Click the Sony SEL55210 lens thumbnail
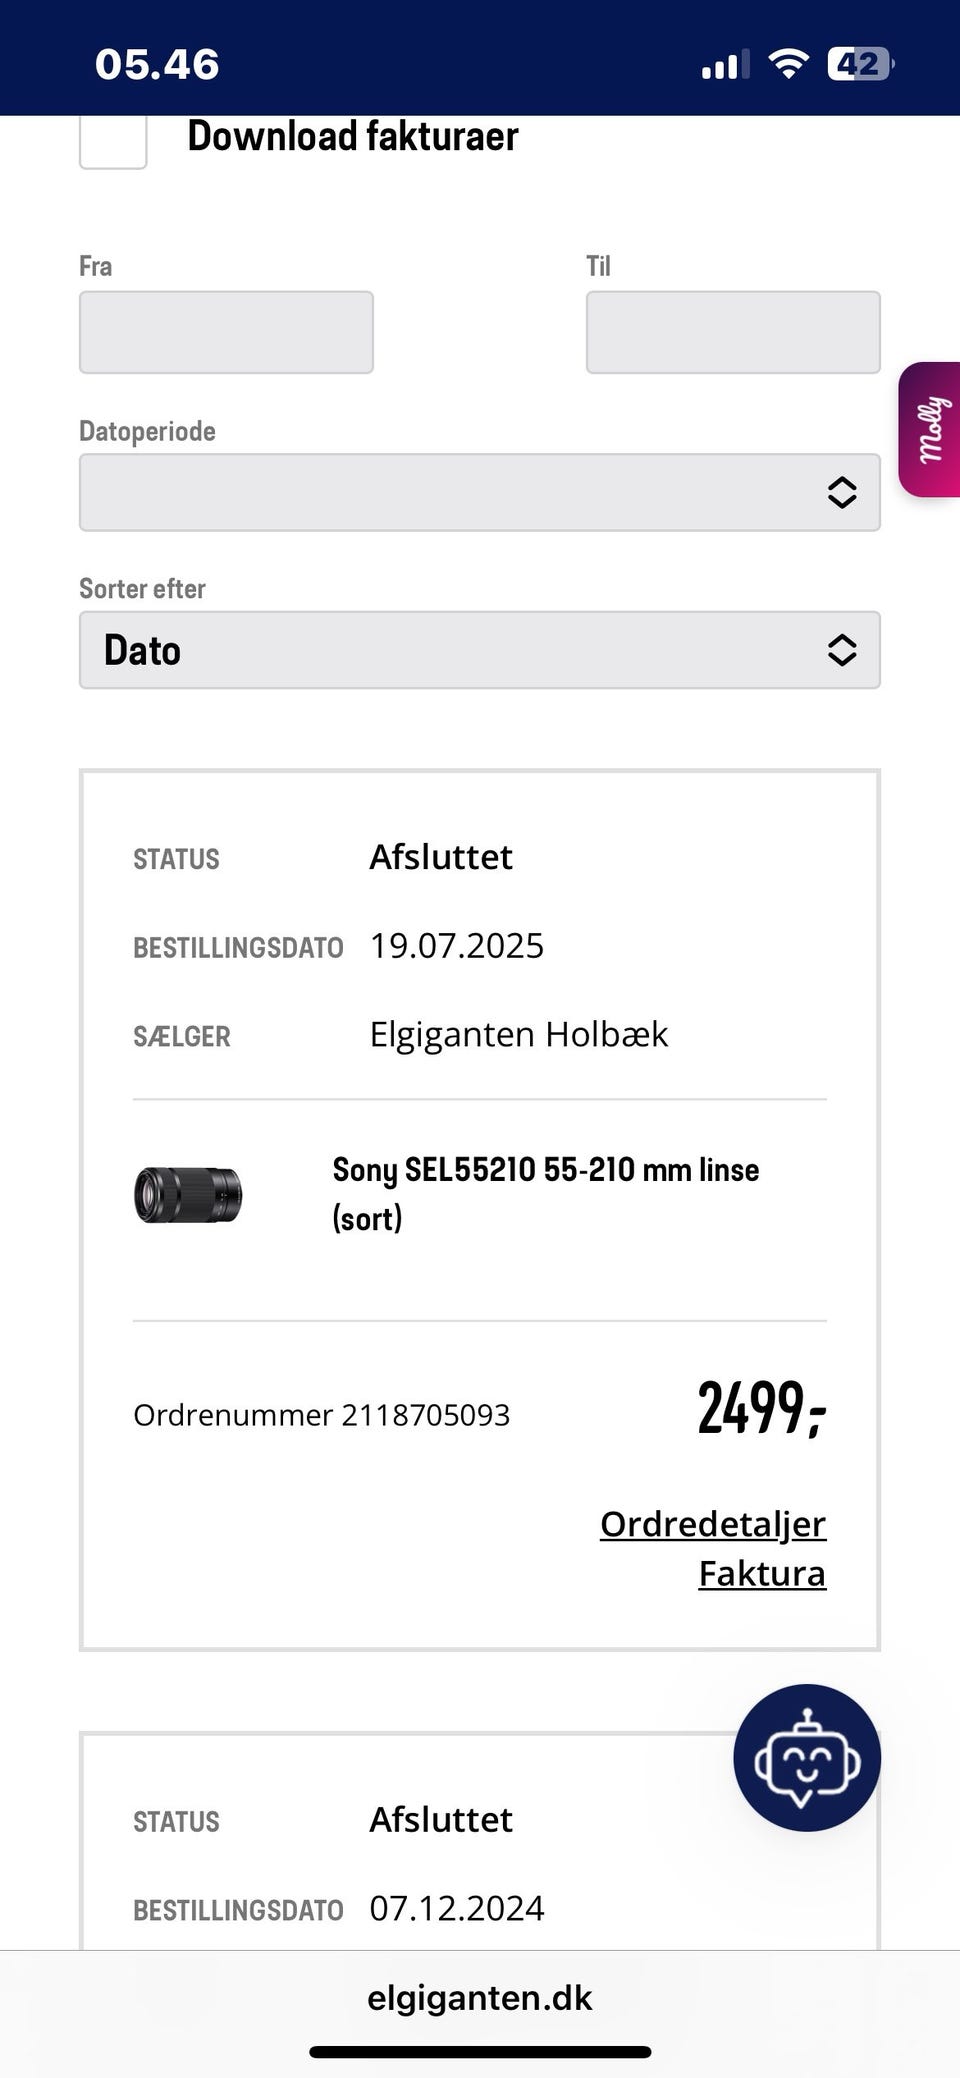The height and width of the screenshot is (2078, 960). click(190, 1193)
